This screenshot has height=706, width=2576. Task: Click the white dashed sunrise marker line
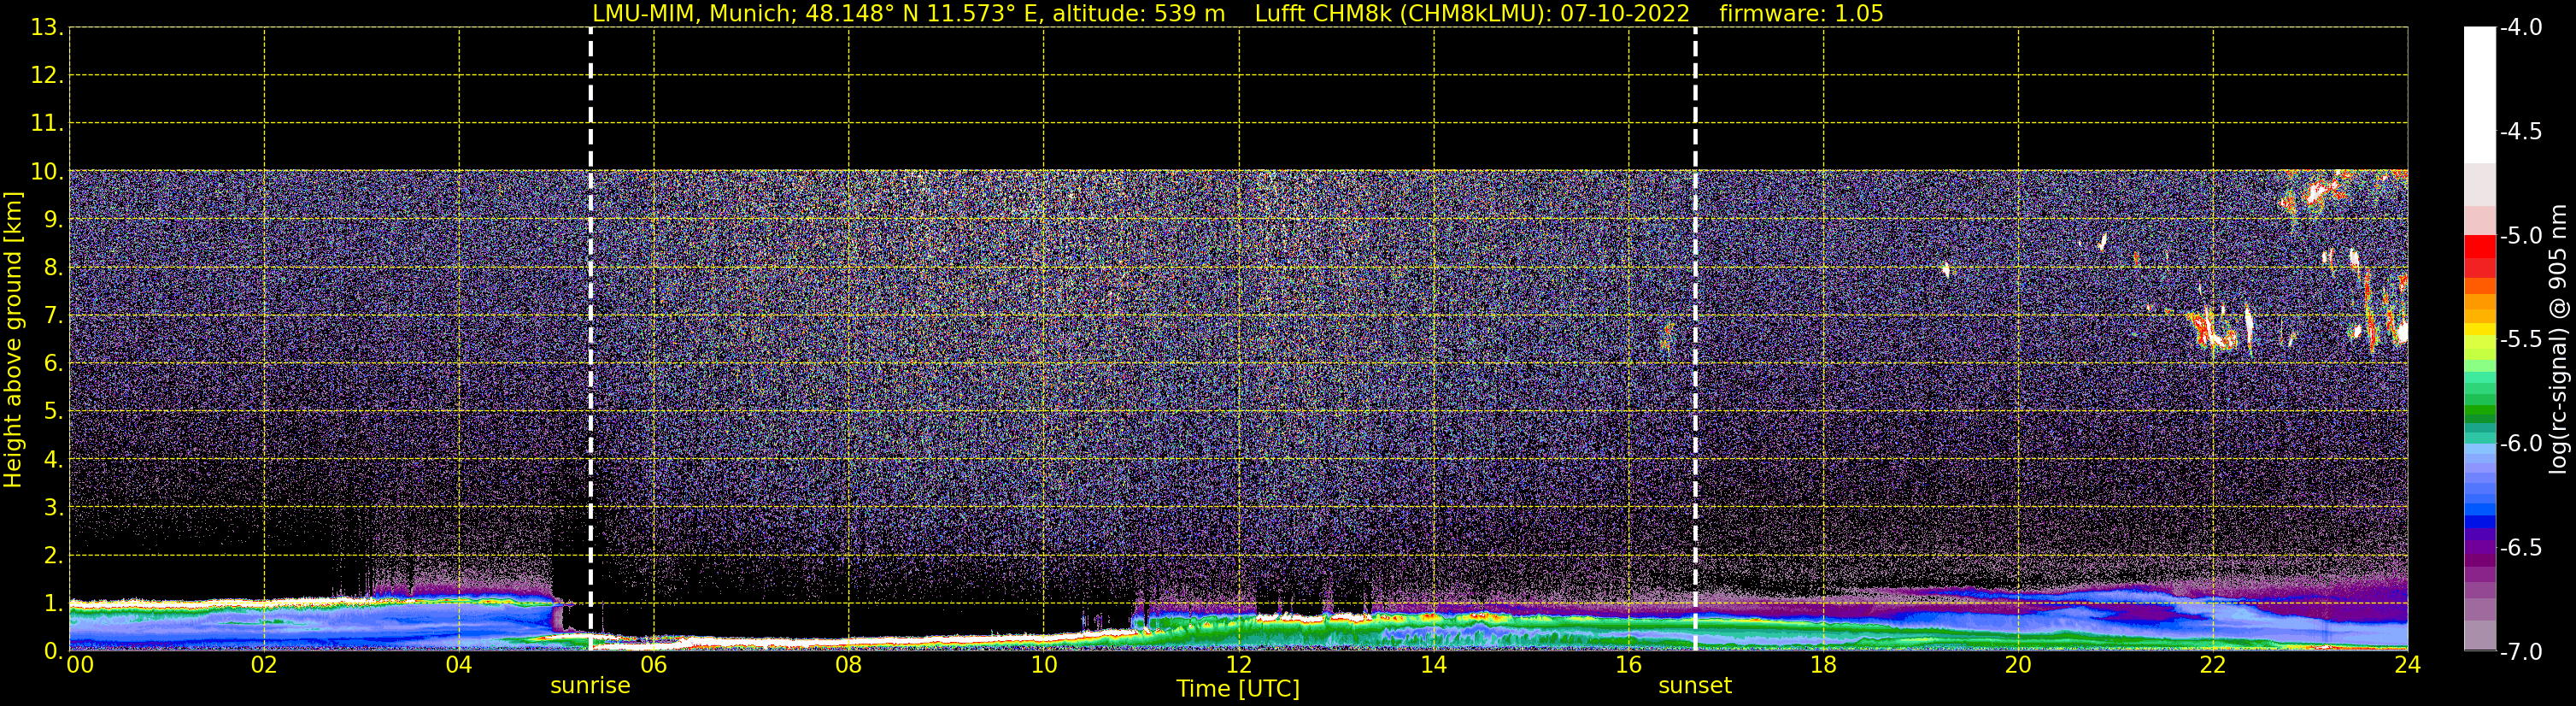click(591, 339)
